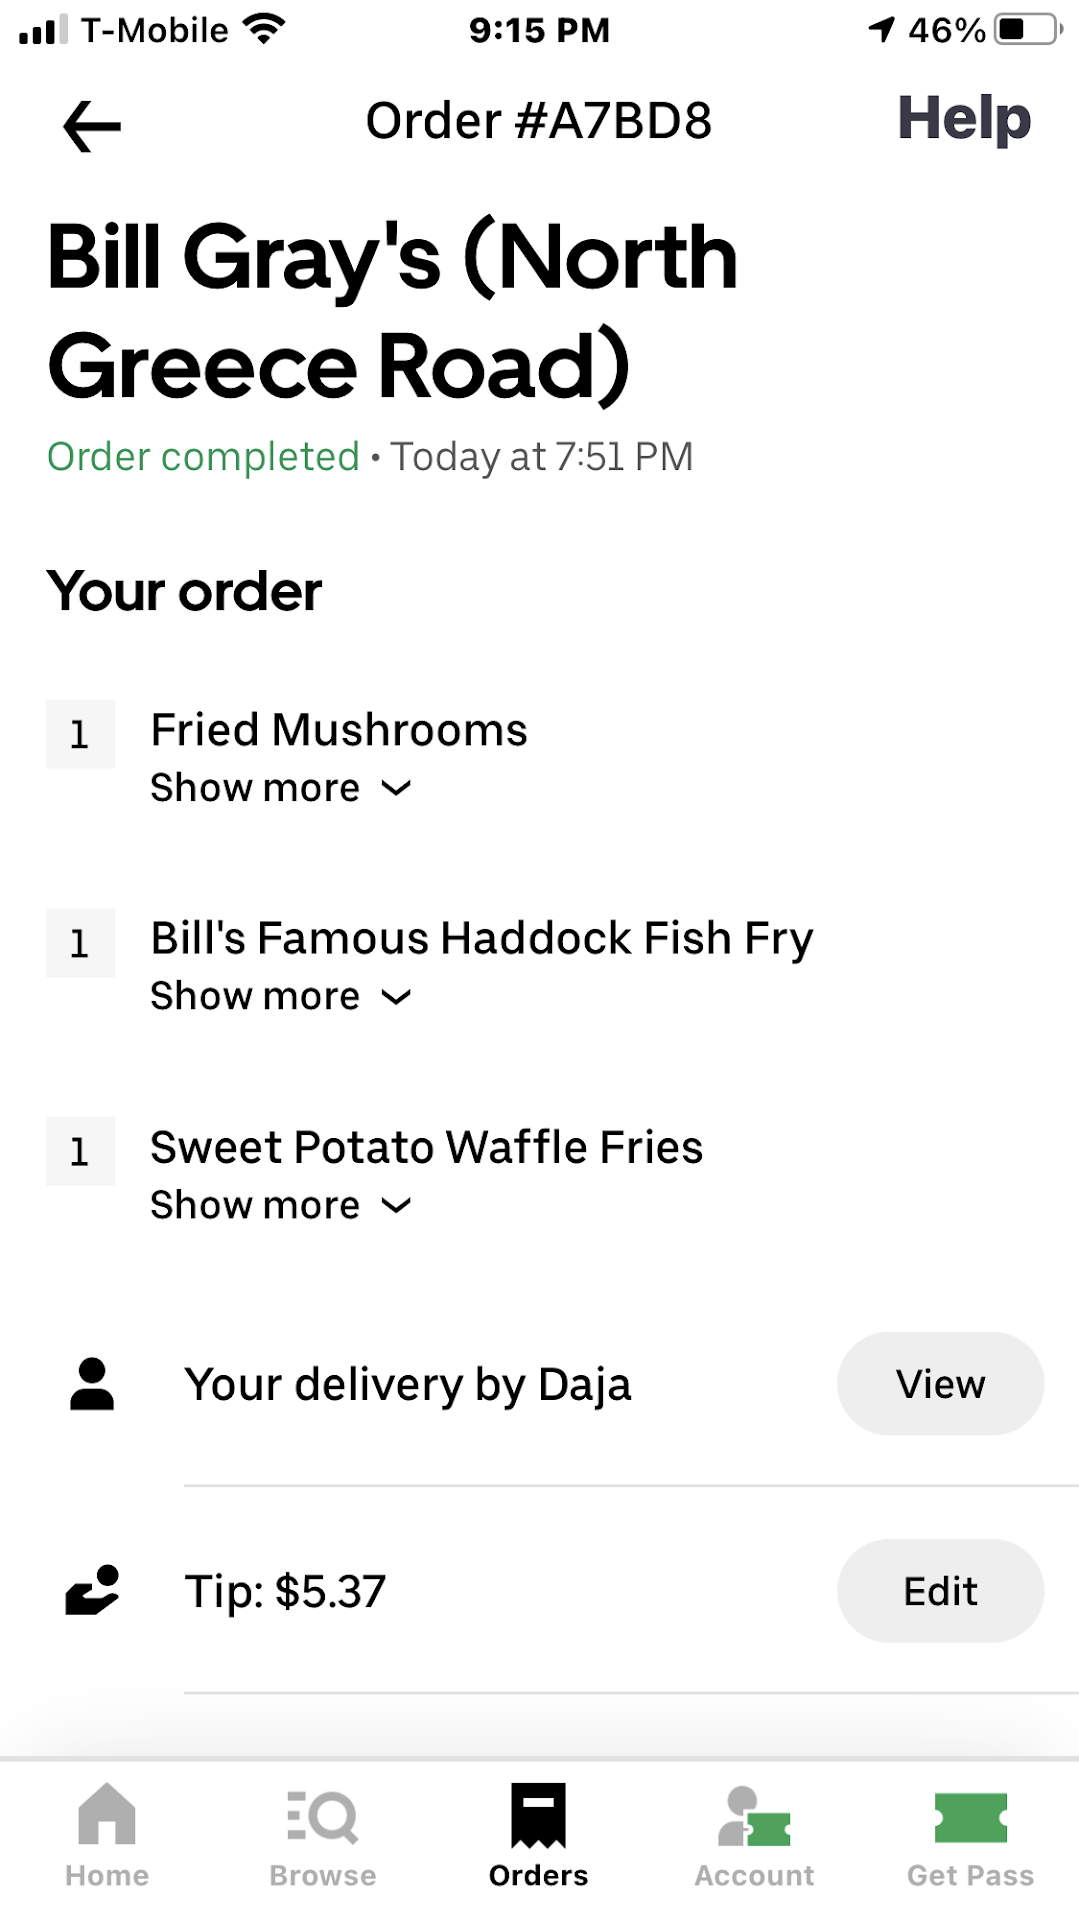
Task: Expand Show more under Sweet Potato Waffle Fries
Action: point(280,1206)
